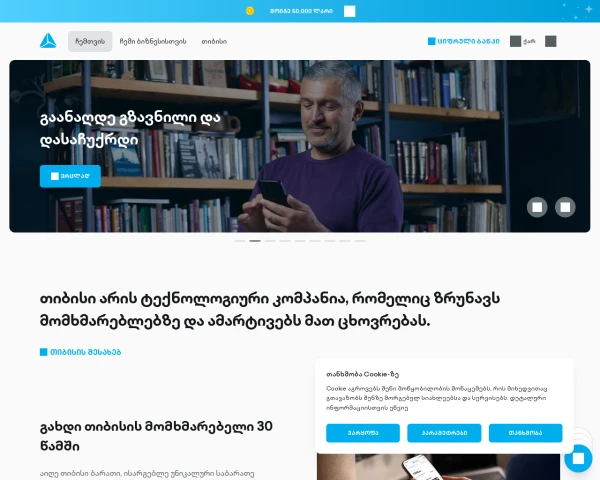
Task: Decline cookies with უარყოფა button
Action: tap(363, 433)
